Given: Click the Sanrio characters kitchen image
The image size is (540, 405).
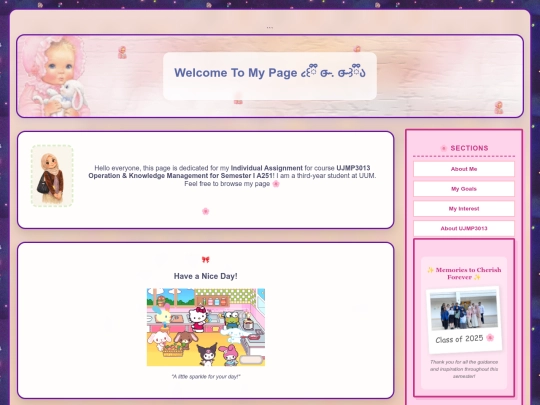Looking at the screenshot, I should [x=206, y=327].
